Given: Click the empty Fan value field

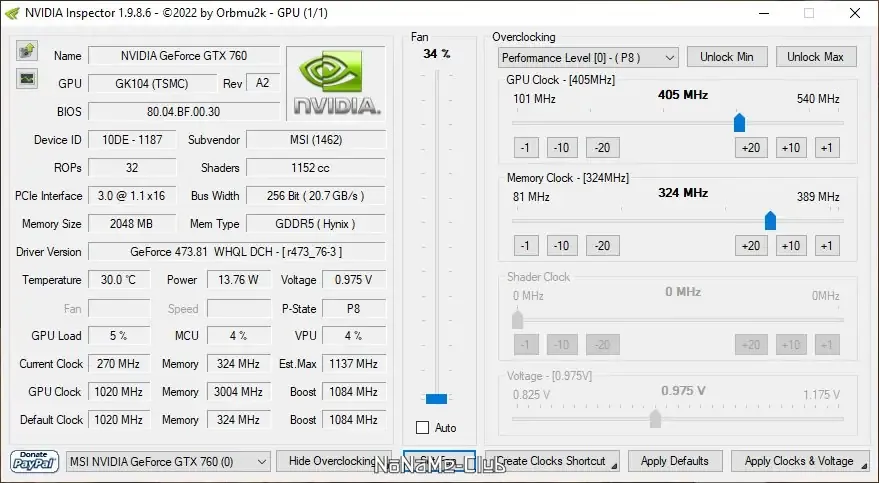Looking at the screenshot, I should [x=119, y=309].
